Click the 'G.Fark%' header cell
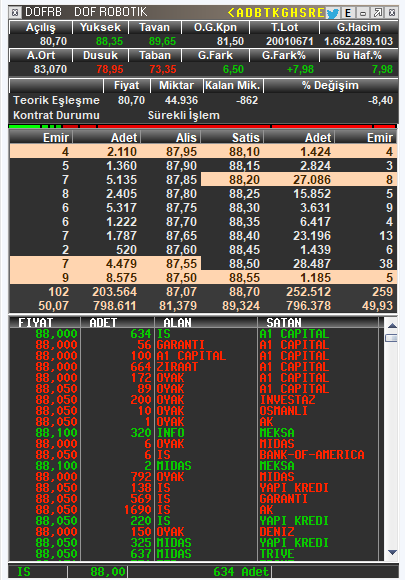405x580 pixels. (284, 55)
